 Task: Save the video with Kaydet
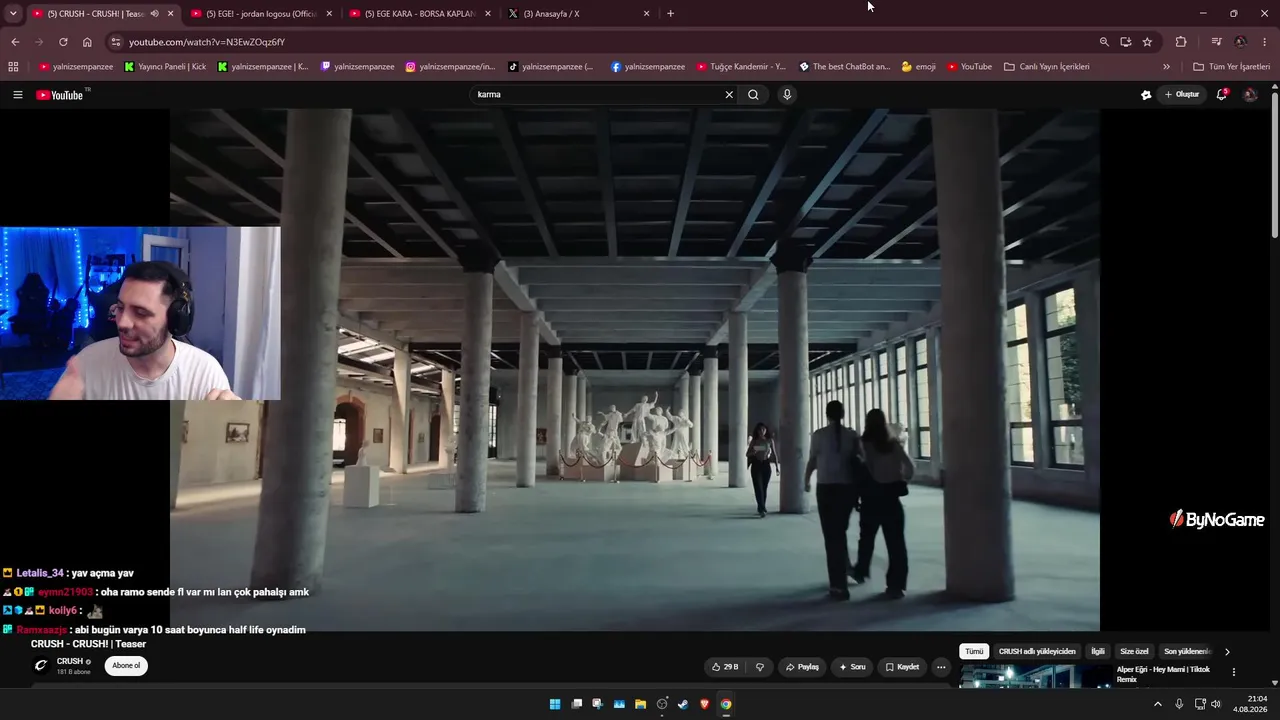click(902, 667)
